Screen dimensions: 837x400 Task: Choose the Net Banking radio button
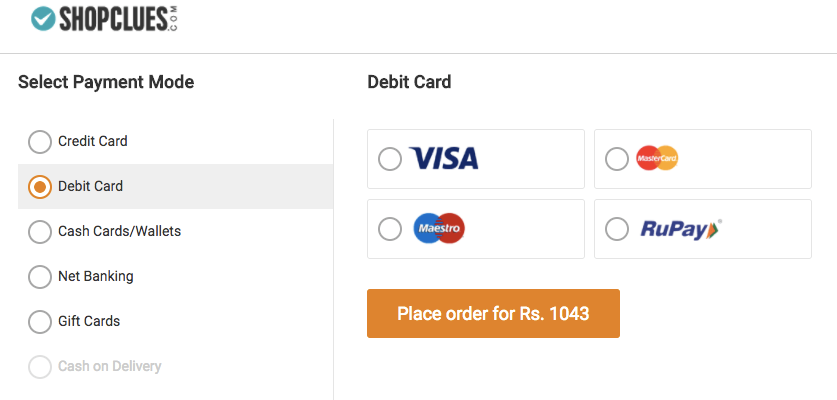[40, 277]
